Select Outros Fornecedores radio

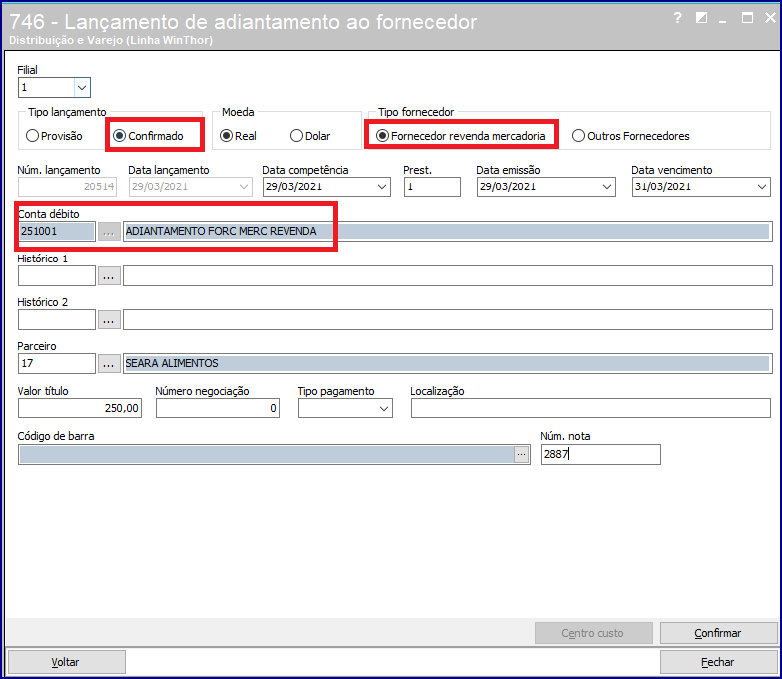[x=630, y=136]
